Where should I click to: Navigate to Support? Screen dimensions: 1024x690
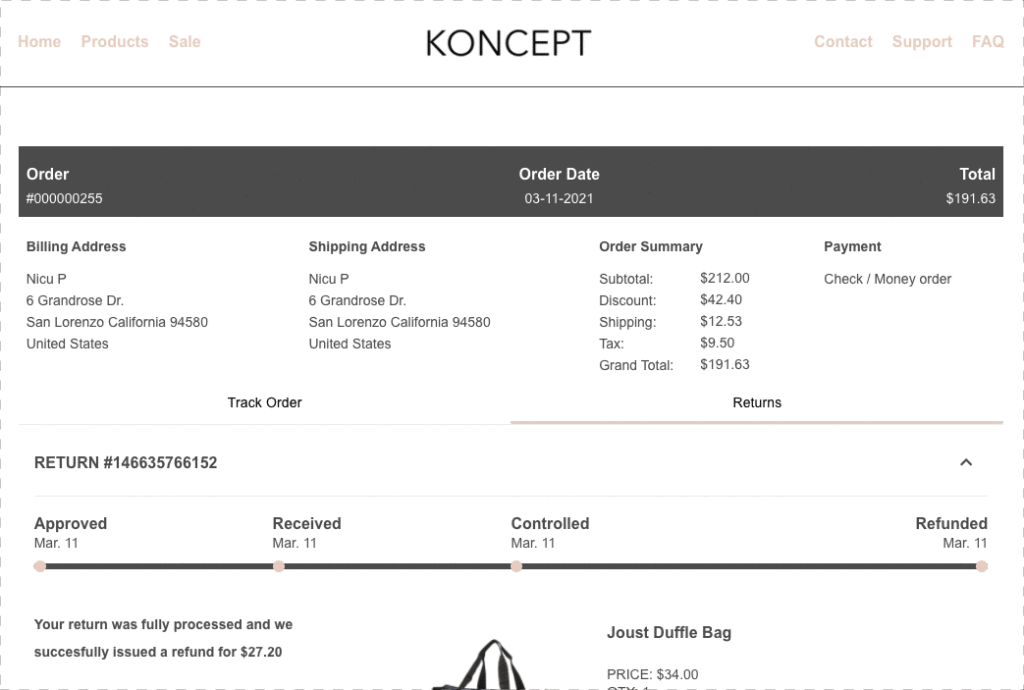[922, 41]
